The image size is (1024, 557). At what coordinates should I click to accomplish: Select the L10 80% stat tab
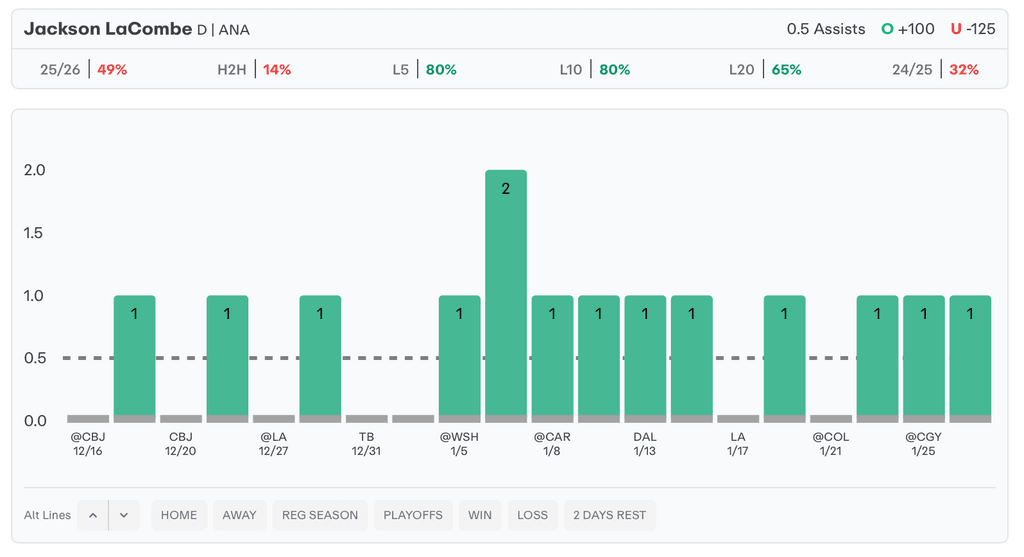594,70
